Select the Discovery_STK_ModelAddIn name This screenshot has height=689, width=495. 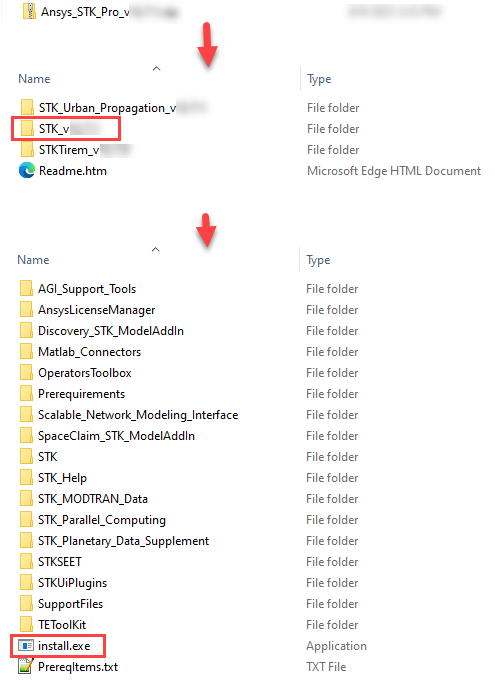(111, 331)
